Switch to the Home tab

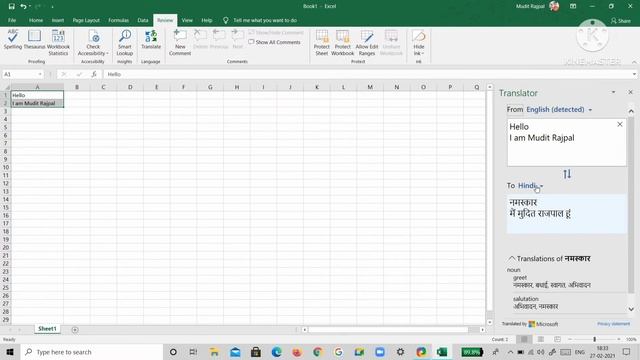click(36, 20)
